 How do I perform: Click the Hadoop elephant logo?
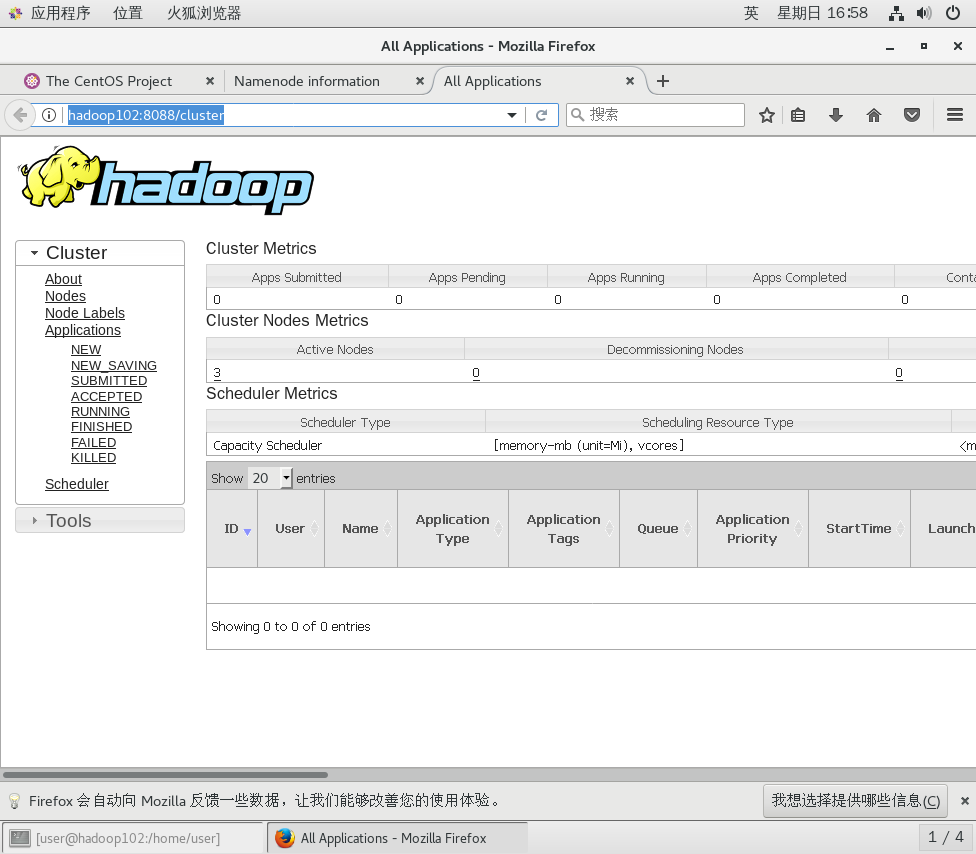pyautogui.click(x=165, y=180)
